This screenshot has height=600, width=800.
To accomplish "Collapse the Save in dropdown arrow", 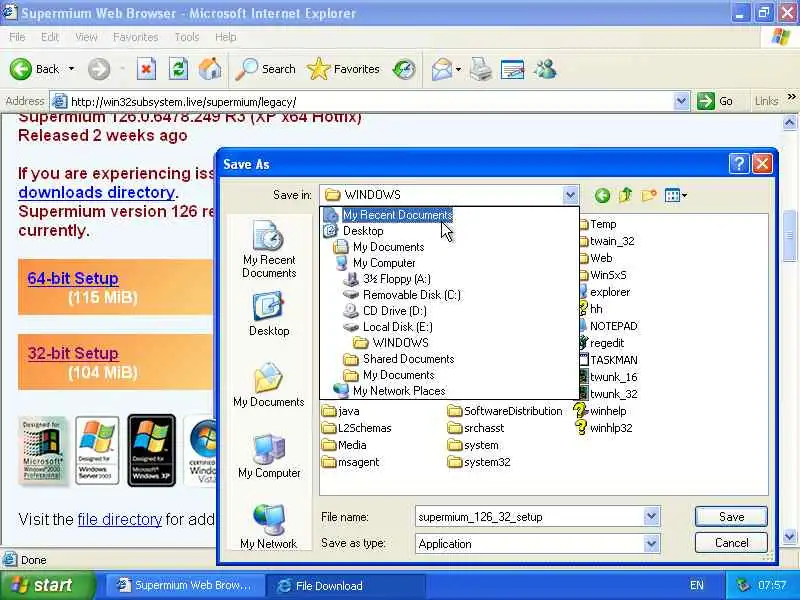I will [570, 195].
